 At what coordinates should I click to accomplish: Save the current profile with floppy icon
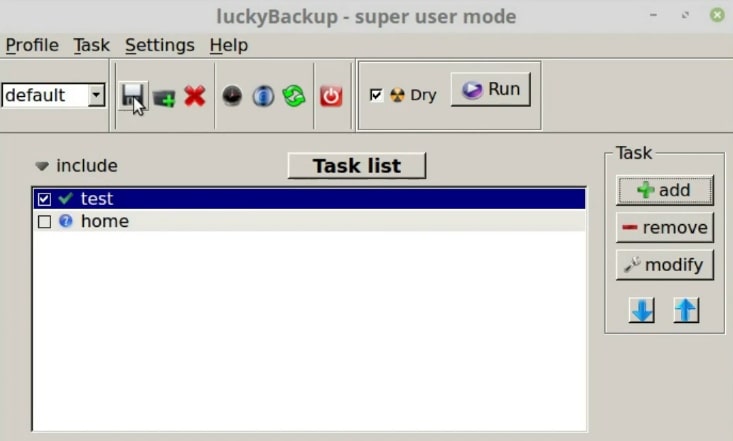[133, 96]
